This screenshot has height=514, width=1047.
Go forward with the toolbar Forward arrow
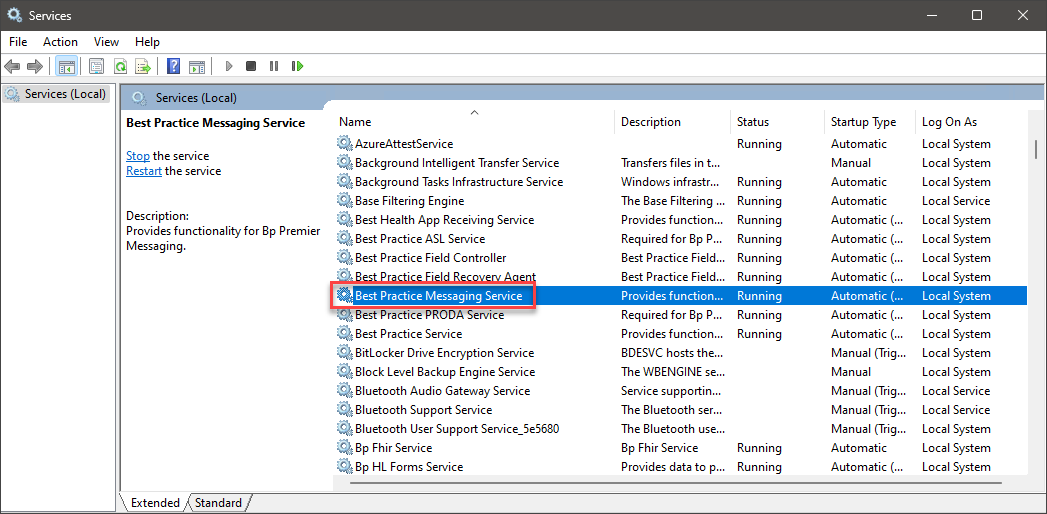pyautogui.click(x=35, y=66)
